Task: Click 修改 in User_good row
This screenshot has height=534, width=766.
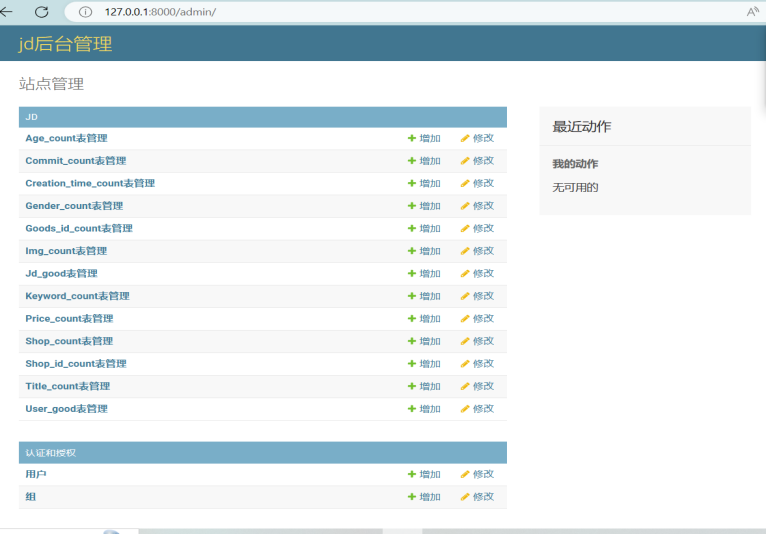Action: [477, 408]
